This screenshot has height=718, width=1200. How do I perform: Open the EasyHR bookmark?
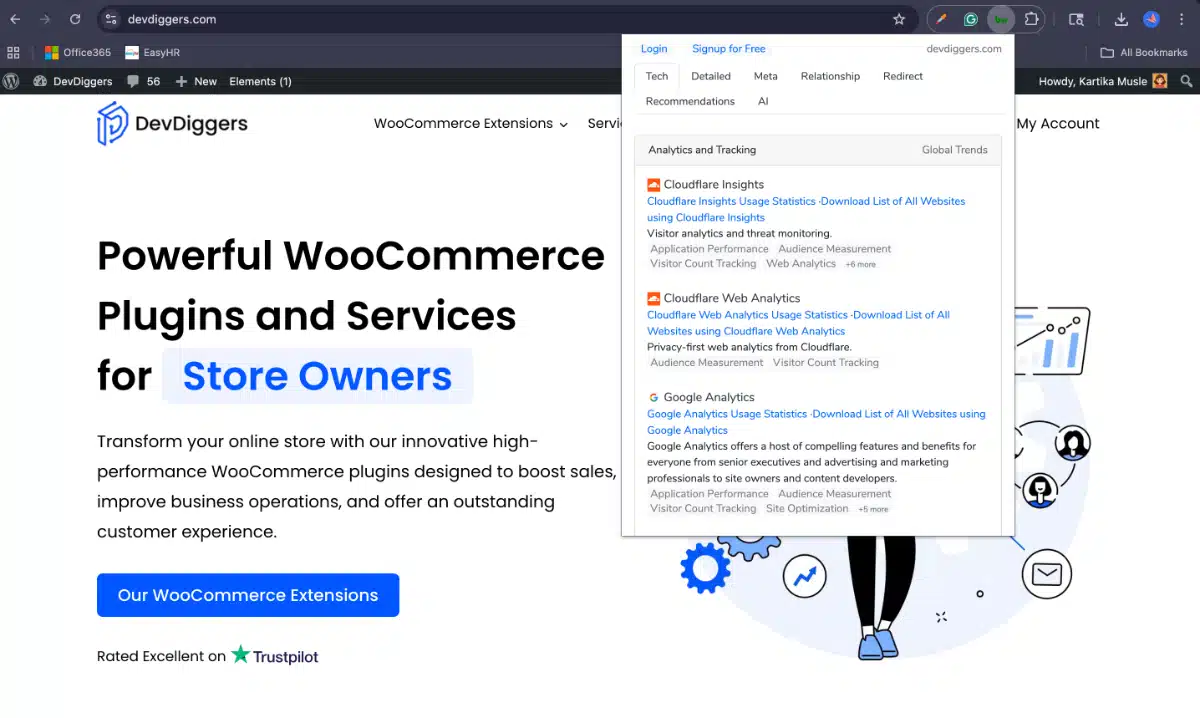[152, 52]
